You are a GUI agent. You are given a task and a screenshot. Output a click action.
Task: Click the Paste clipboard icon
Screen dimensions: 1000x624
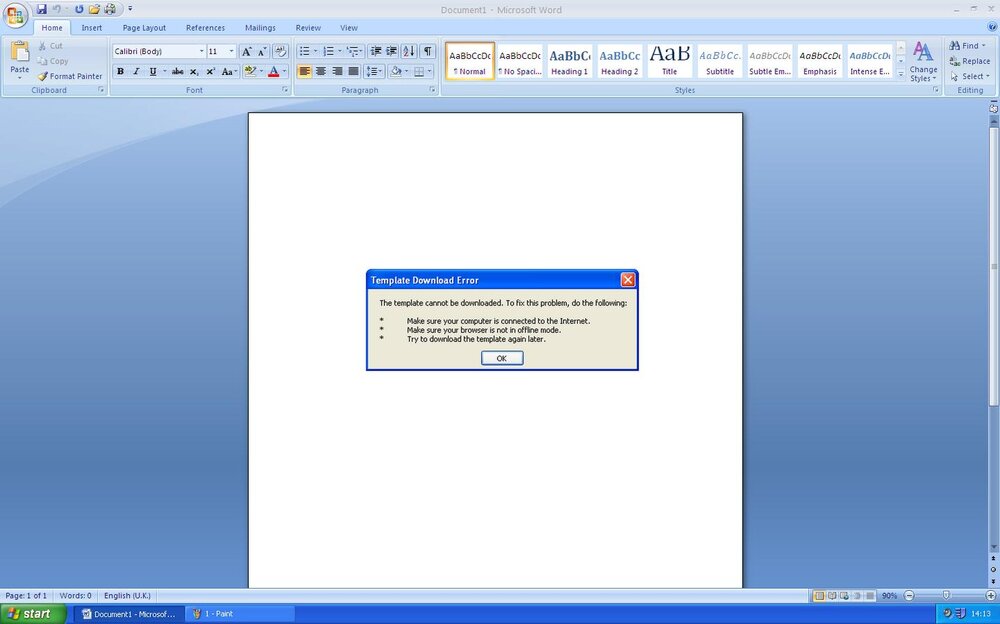click(20, 51)
